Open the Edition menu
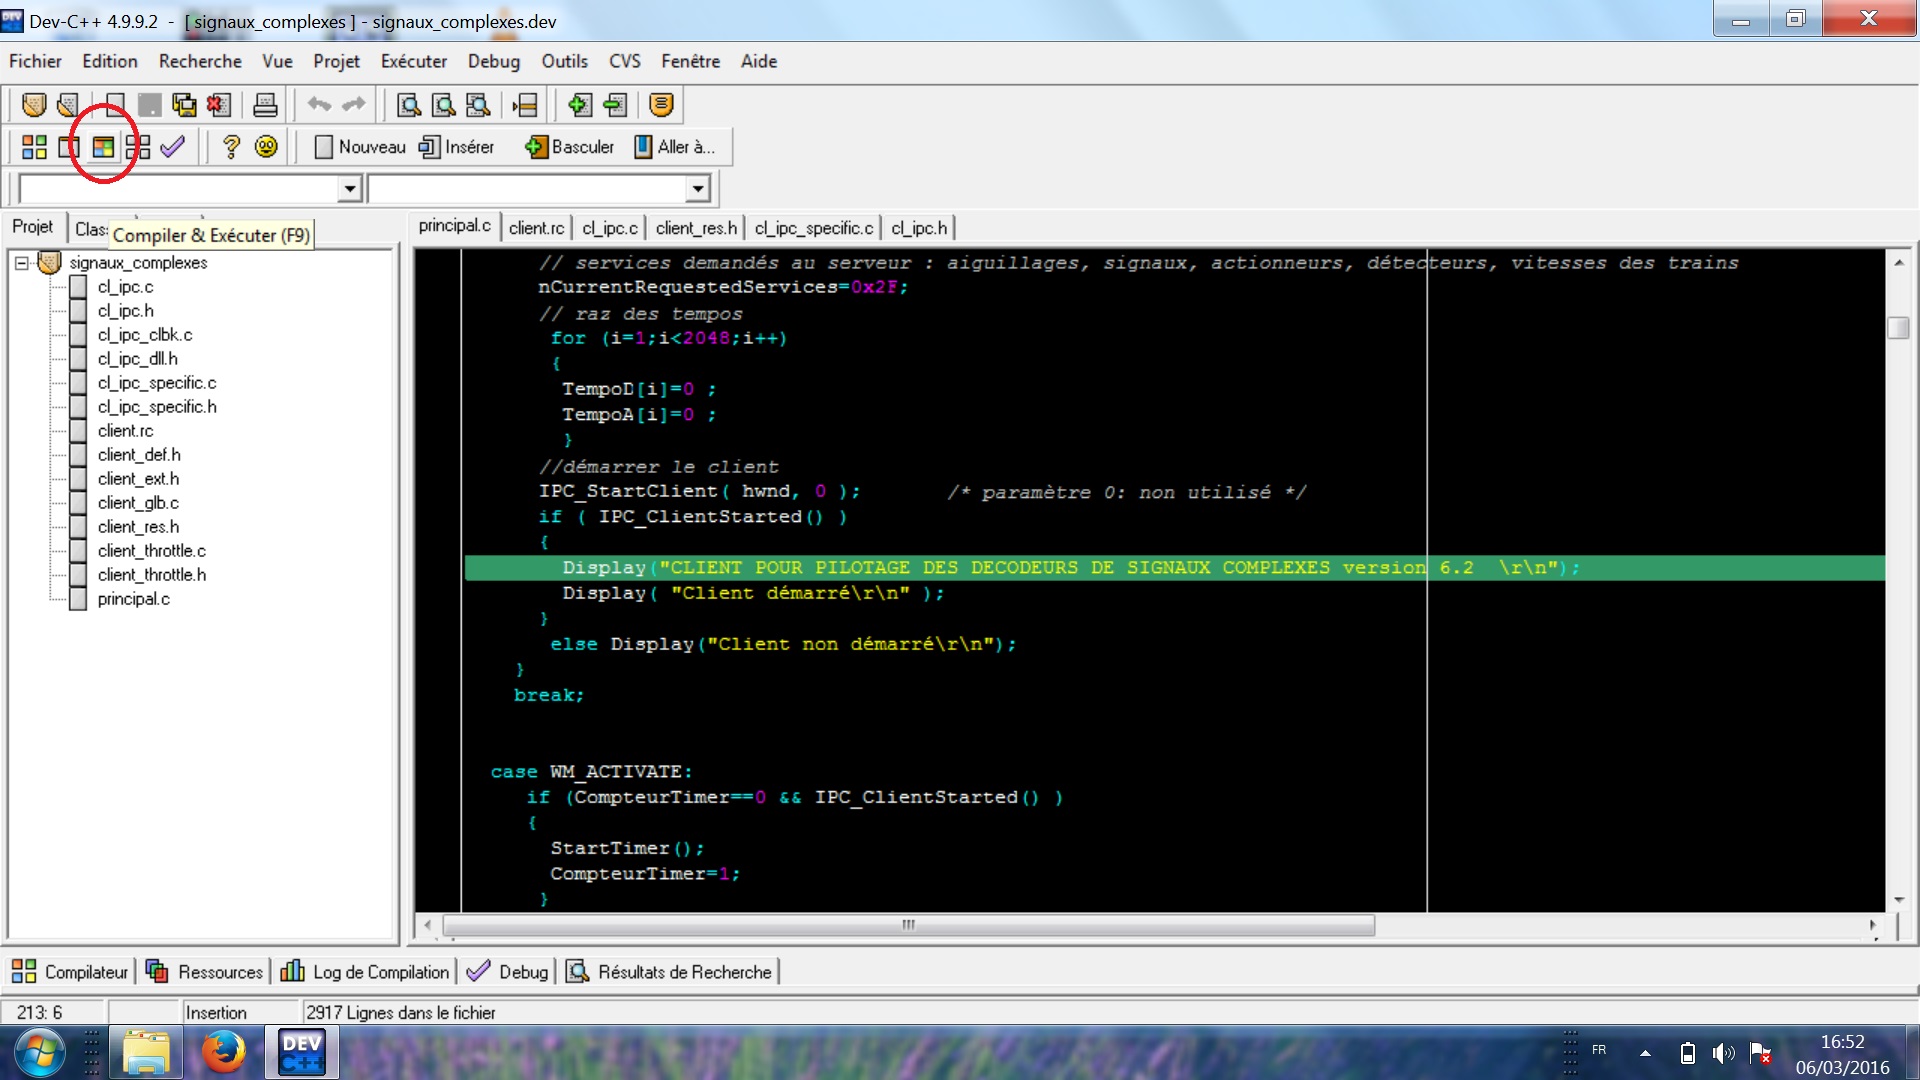 (x=110, y=61)
